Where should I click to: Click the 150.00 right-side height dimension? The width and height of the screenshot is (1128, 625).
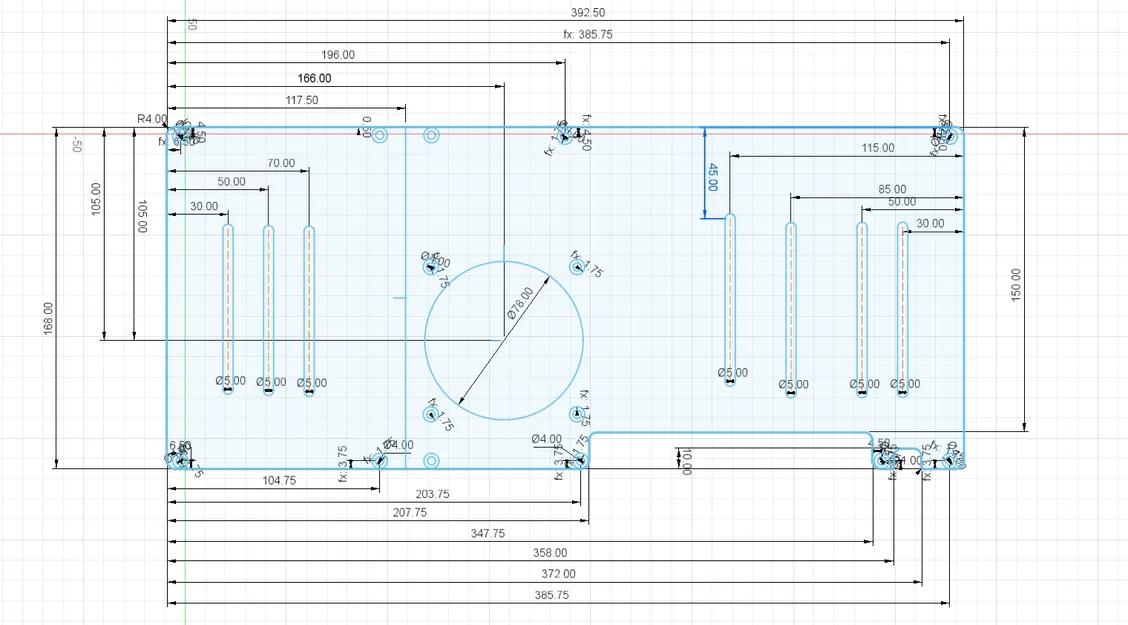(x=1018, y=280)
